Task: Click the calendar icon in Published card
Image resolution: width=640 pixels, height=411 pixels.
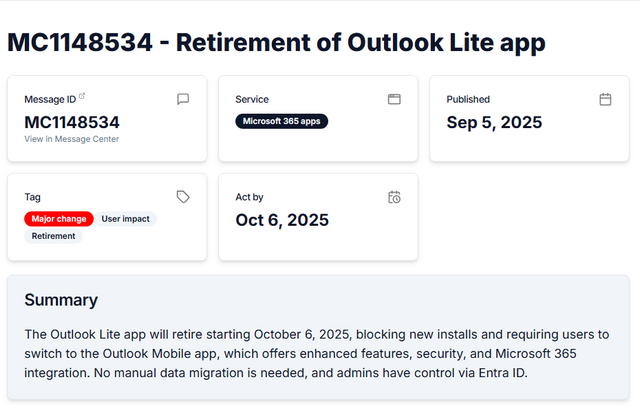Action: click(x=605, y=99)
